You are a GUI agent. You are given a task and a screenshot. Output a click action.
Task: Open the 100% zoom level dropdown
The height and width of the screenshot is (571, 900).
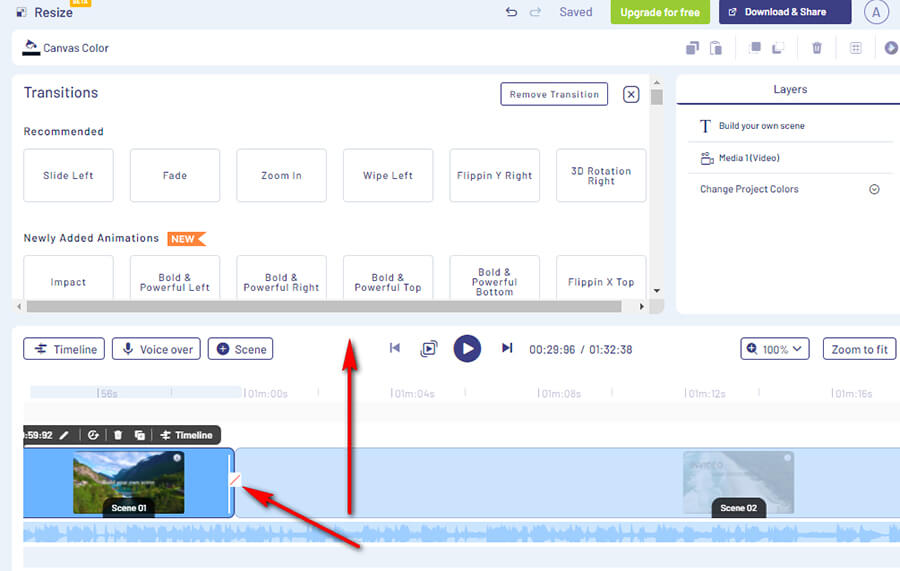[x=774, y=349]
